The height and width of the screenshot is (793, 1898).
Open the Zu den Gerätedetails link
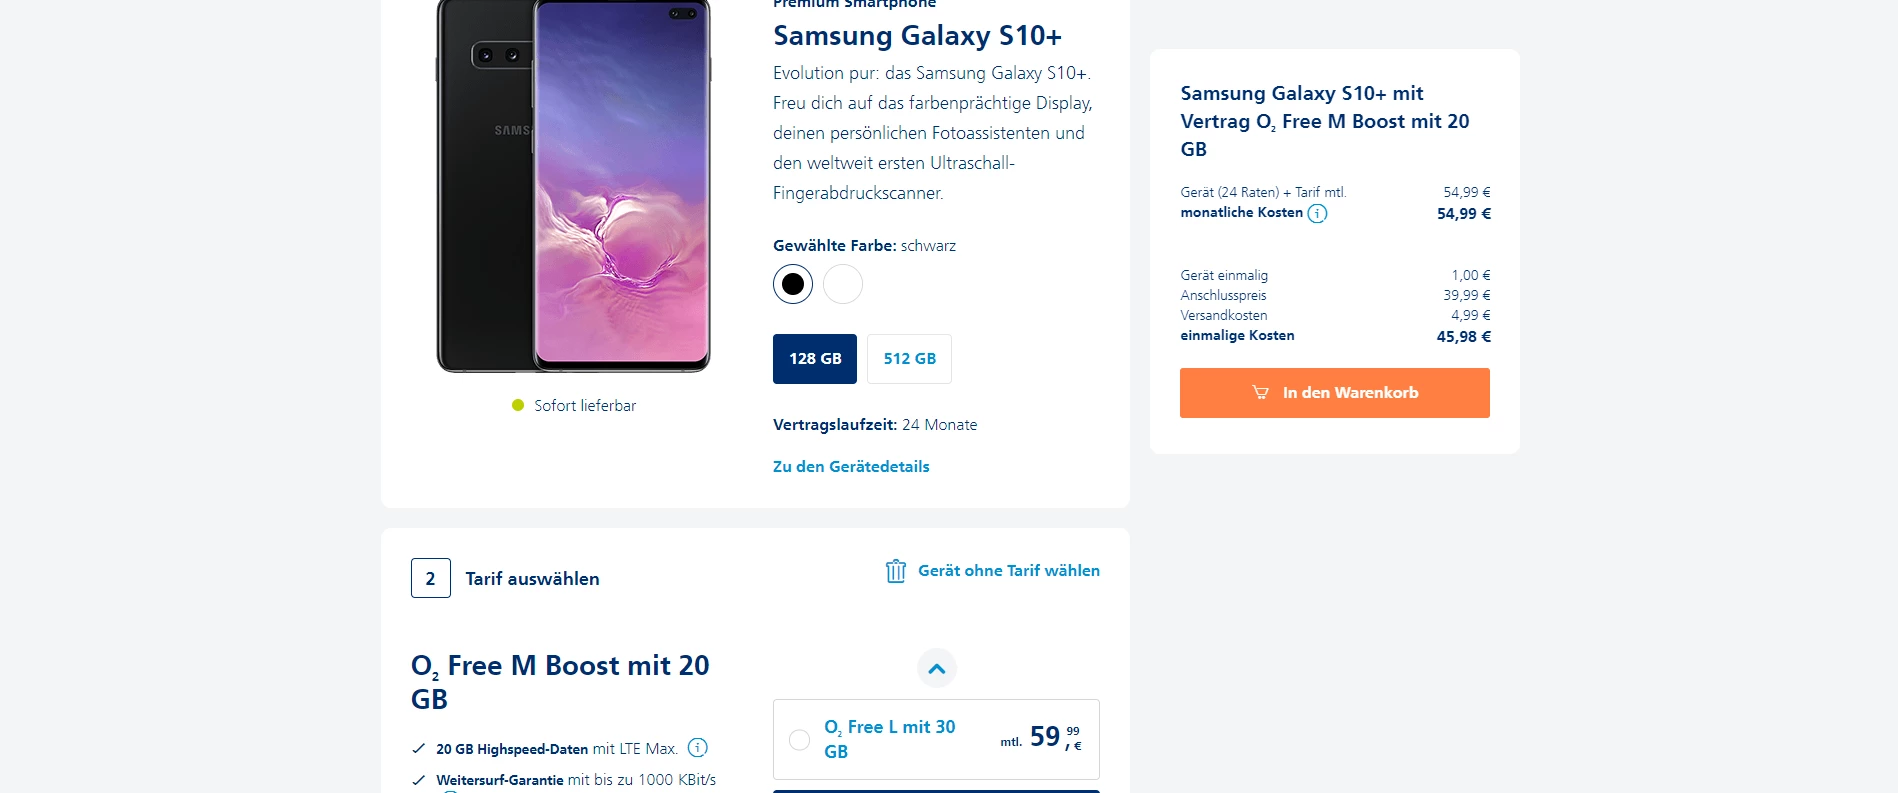[x=851, y=467]
